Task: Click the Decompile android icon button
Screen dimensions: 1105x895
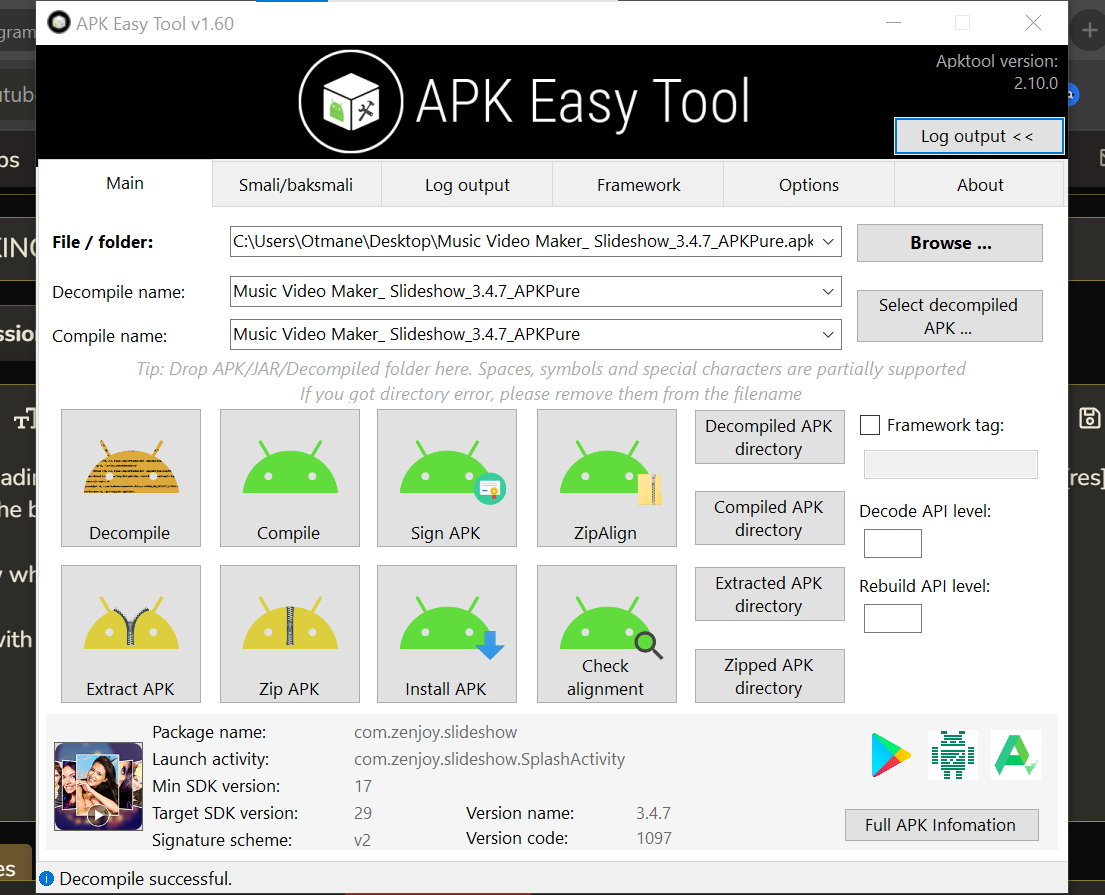Action: (x=131, y=478)
